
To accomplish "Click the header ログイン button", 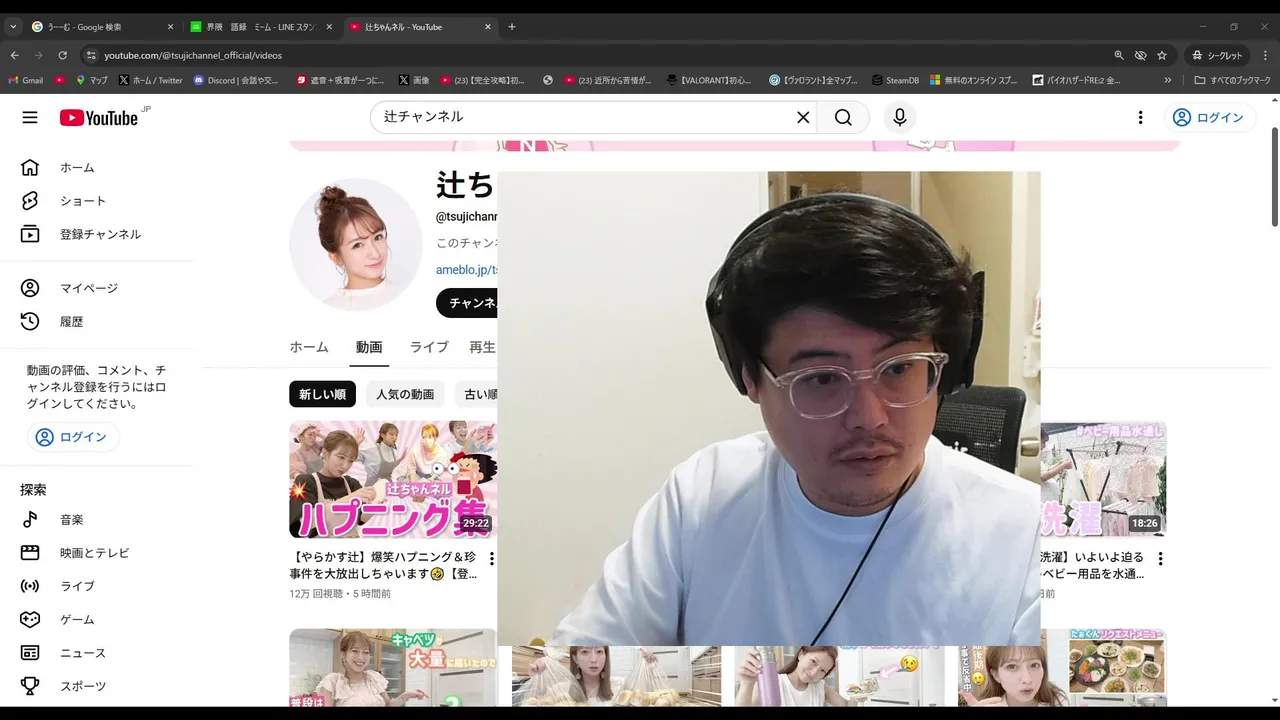I will point(1210,117).
